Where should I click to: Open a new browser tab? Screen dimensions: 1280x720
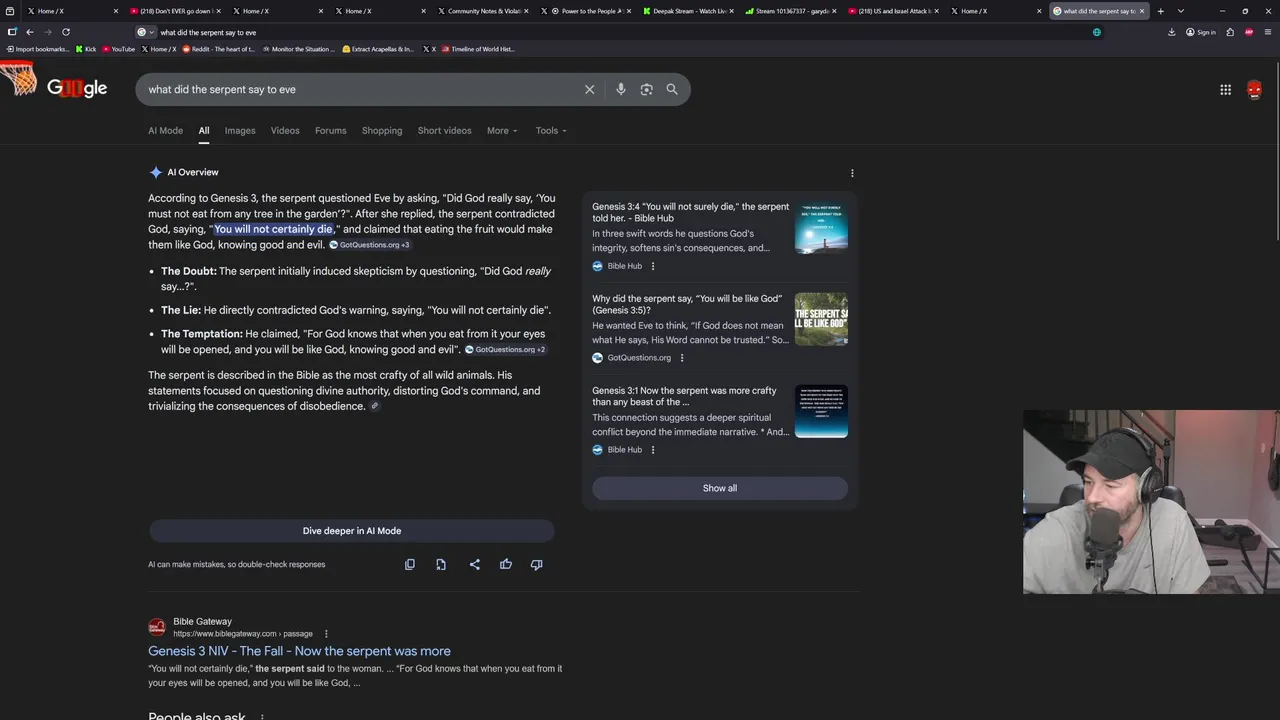pos(1160,11)
